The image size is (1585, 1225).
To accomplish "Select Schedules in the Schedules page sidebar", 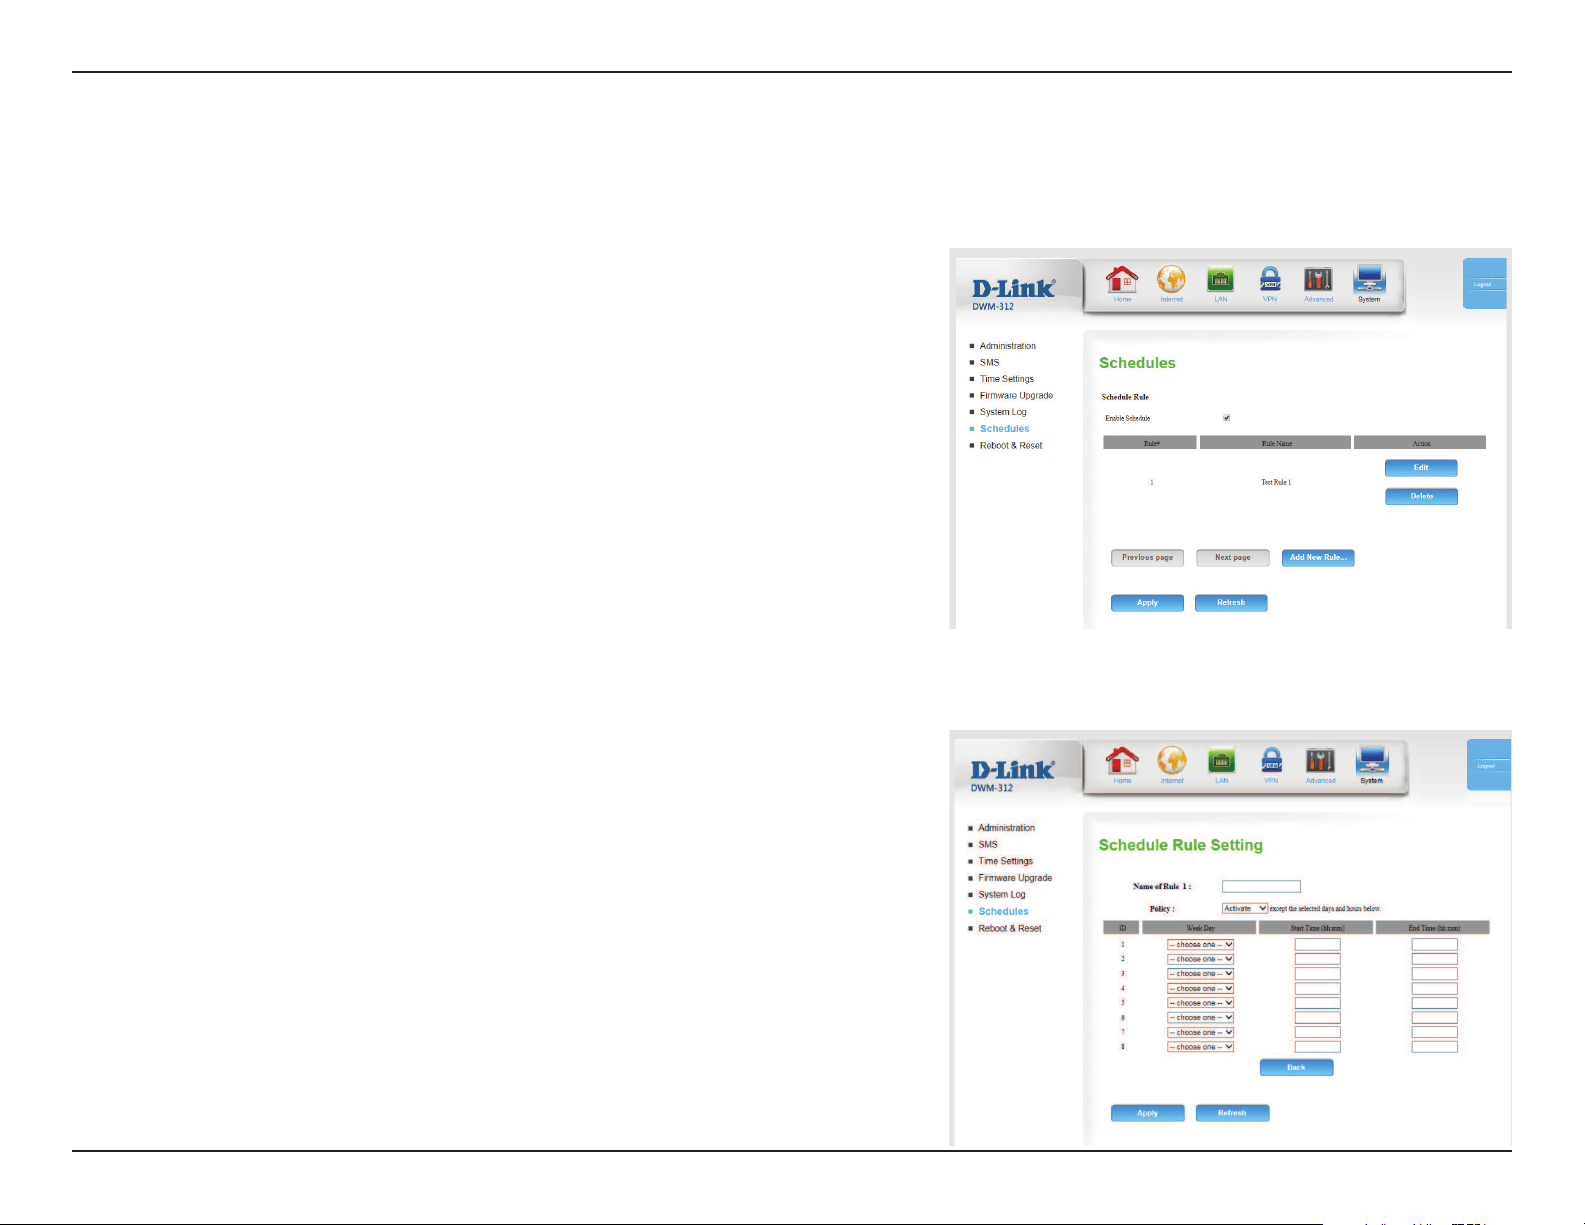I will point(1004,429).
